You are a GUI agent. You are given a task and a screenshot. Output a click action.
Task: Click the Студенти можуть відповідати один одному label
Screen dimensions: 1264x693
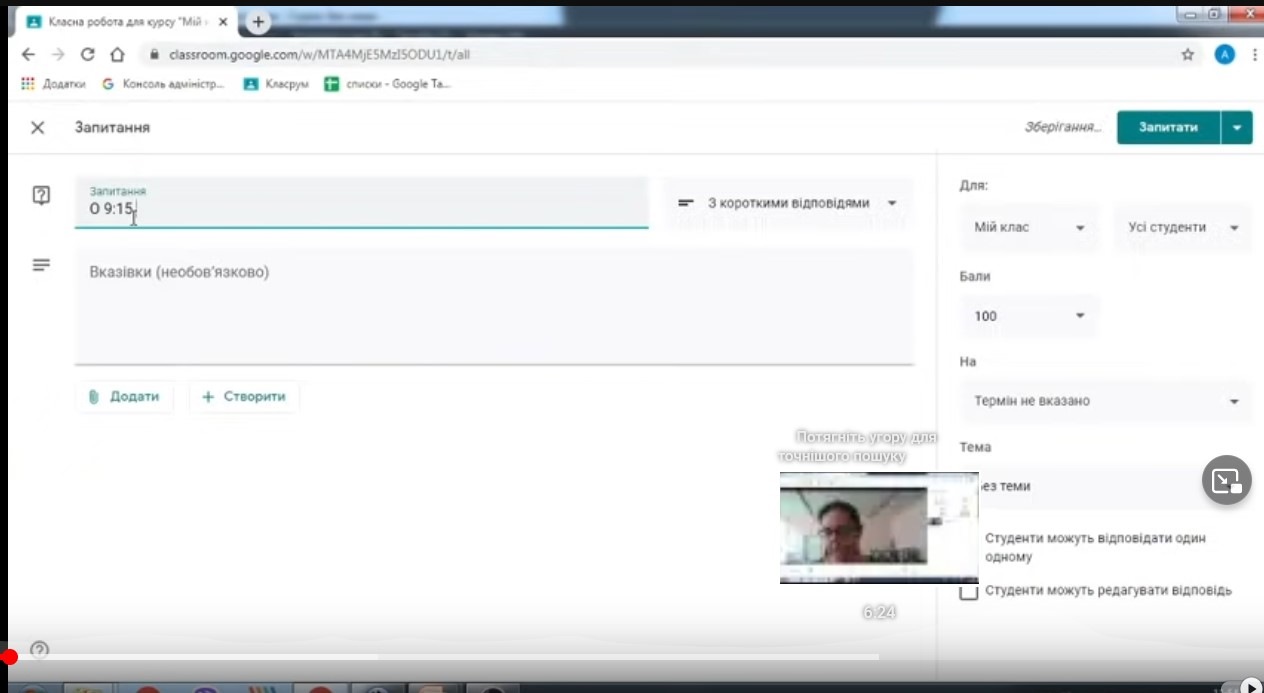click(x=1095, y=547)
